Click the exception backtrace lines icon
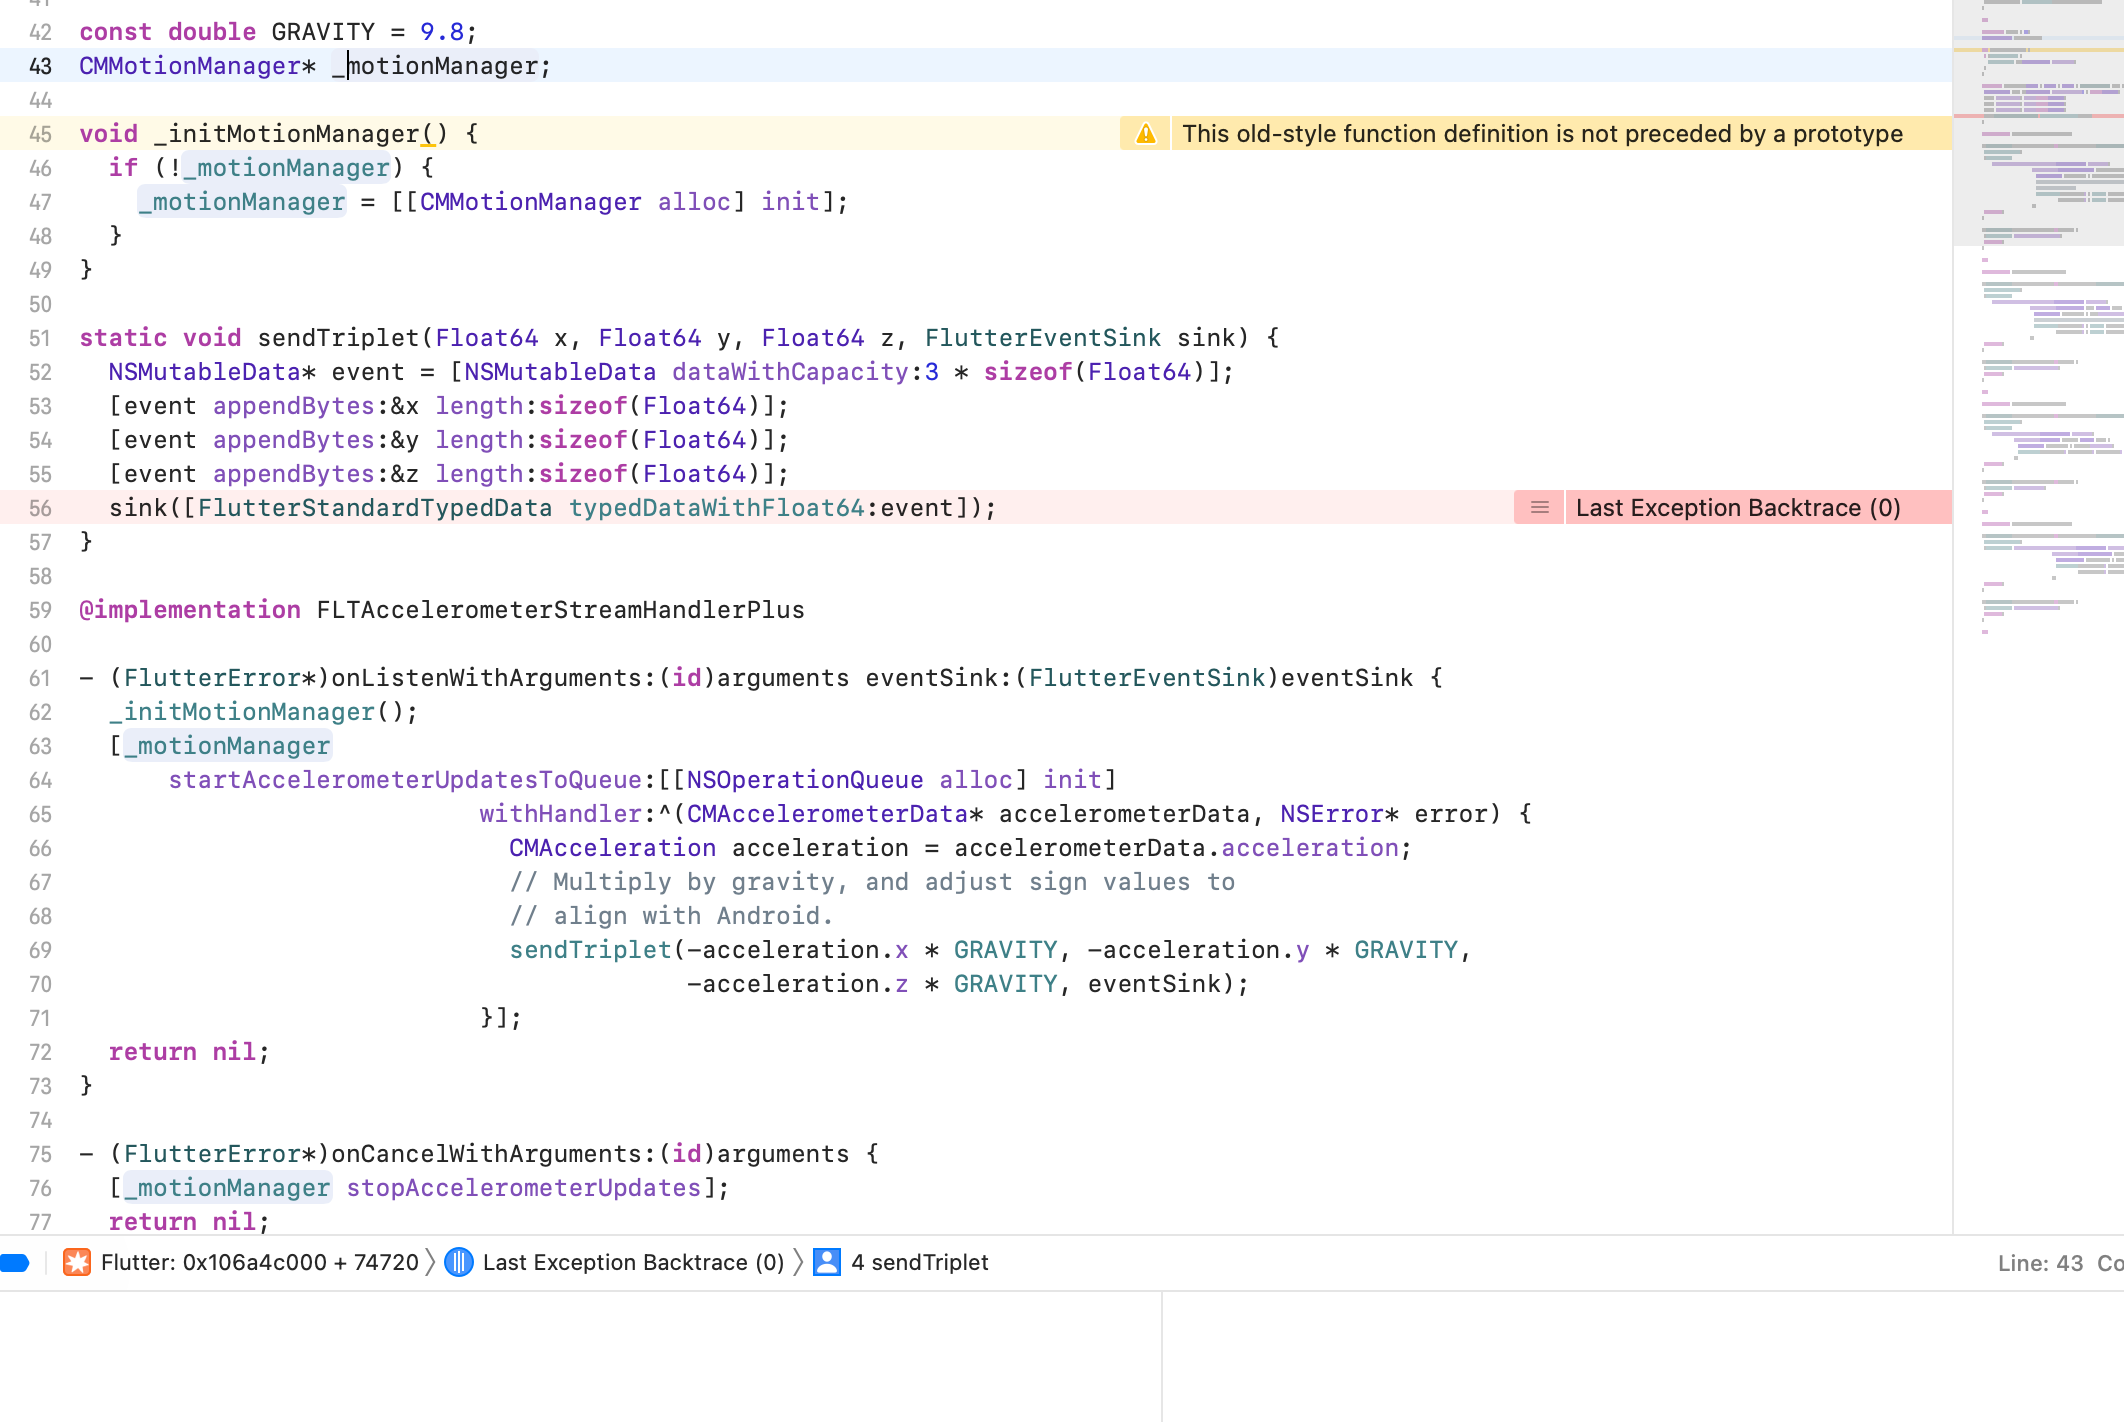Screen dimensions: 2124x1422 click(1539, 508)
